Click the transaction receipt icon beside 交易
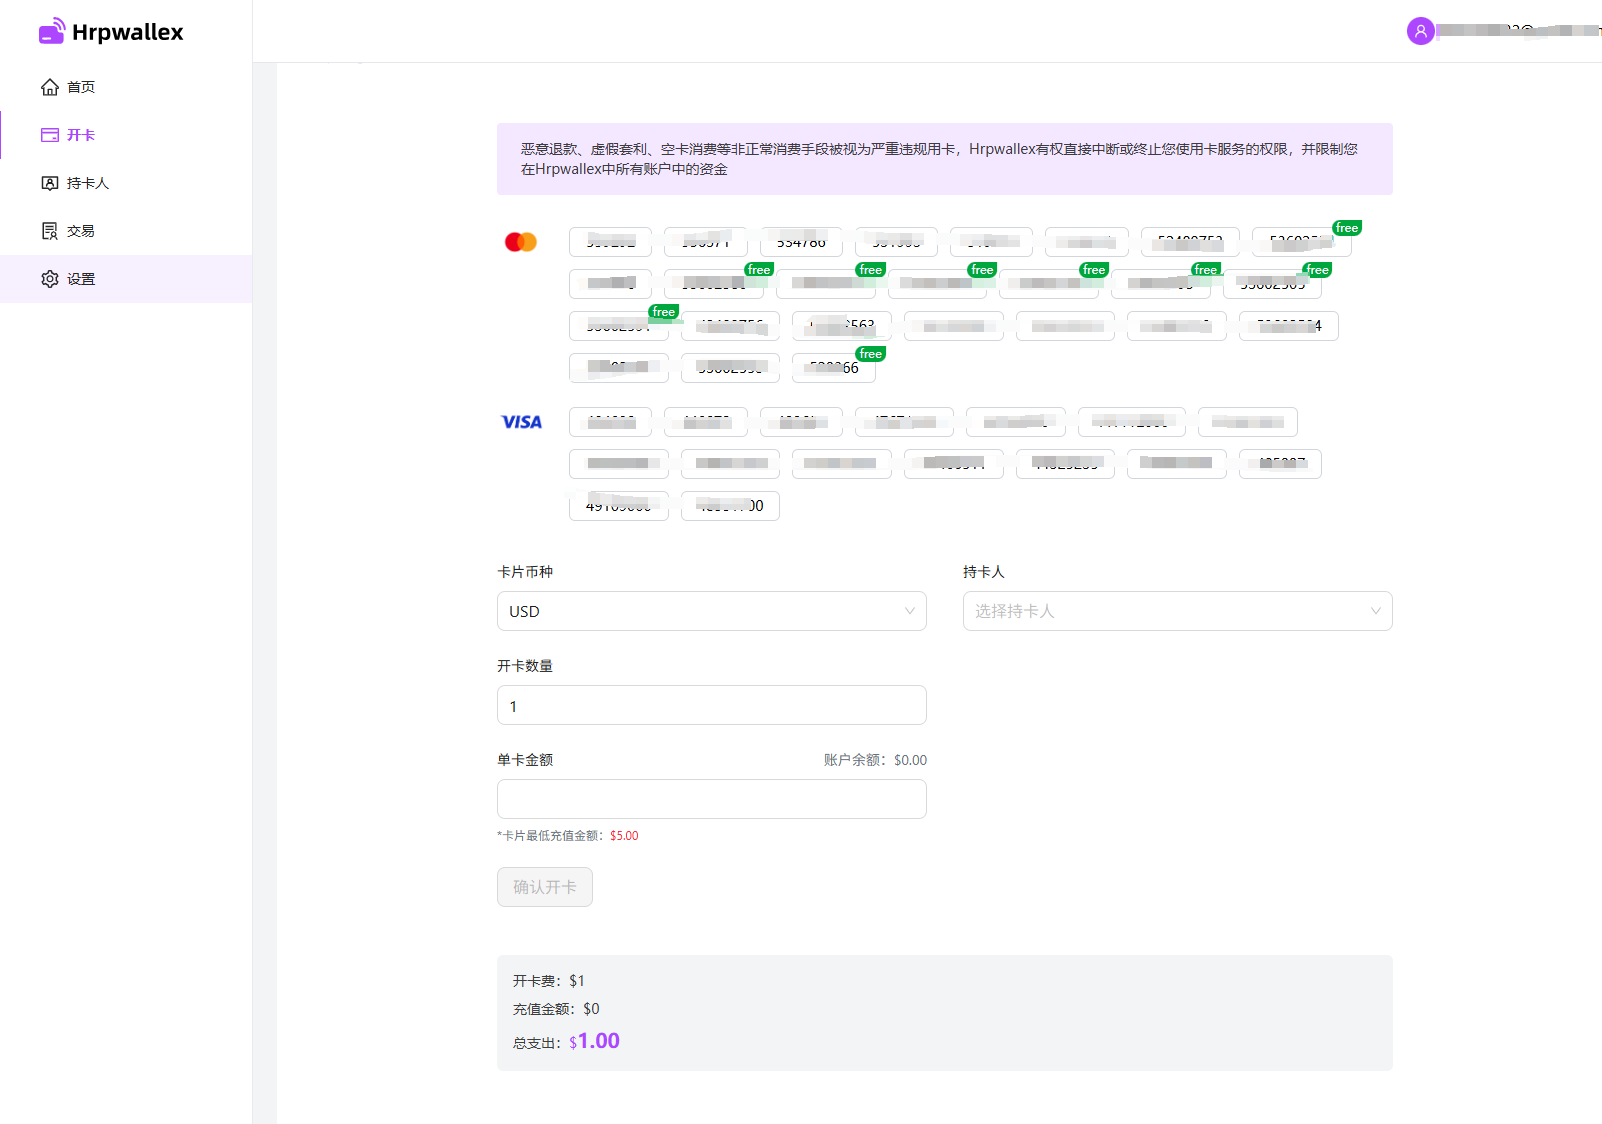 (x=50, y=231)
